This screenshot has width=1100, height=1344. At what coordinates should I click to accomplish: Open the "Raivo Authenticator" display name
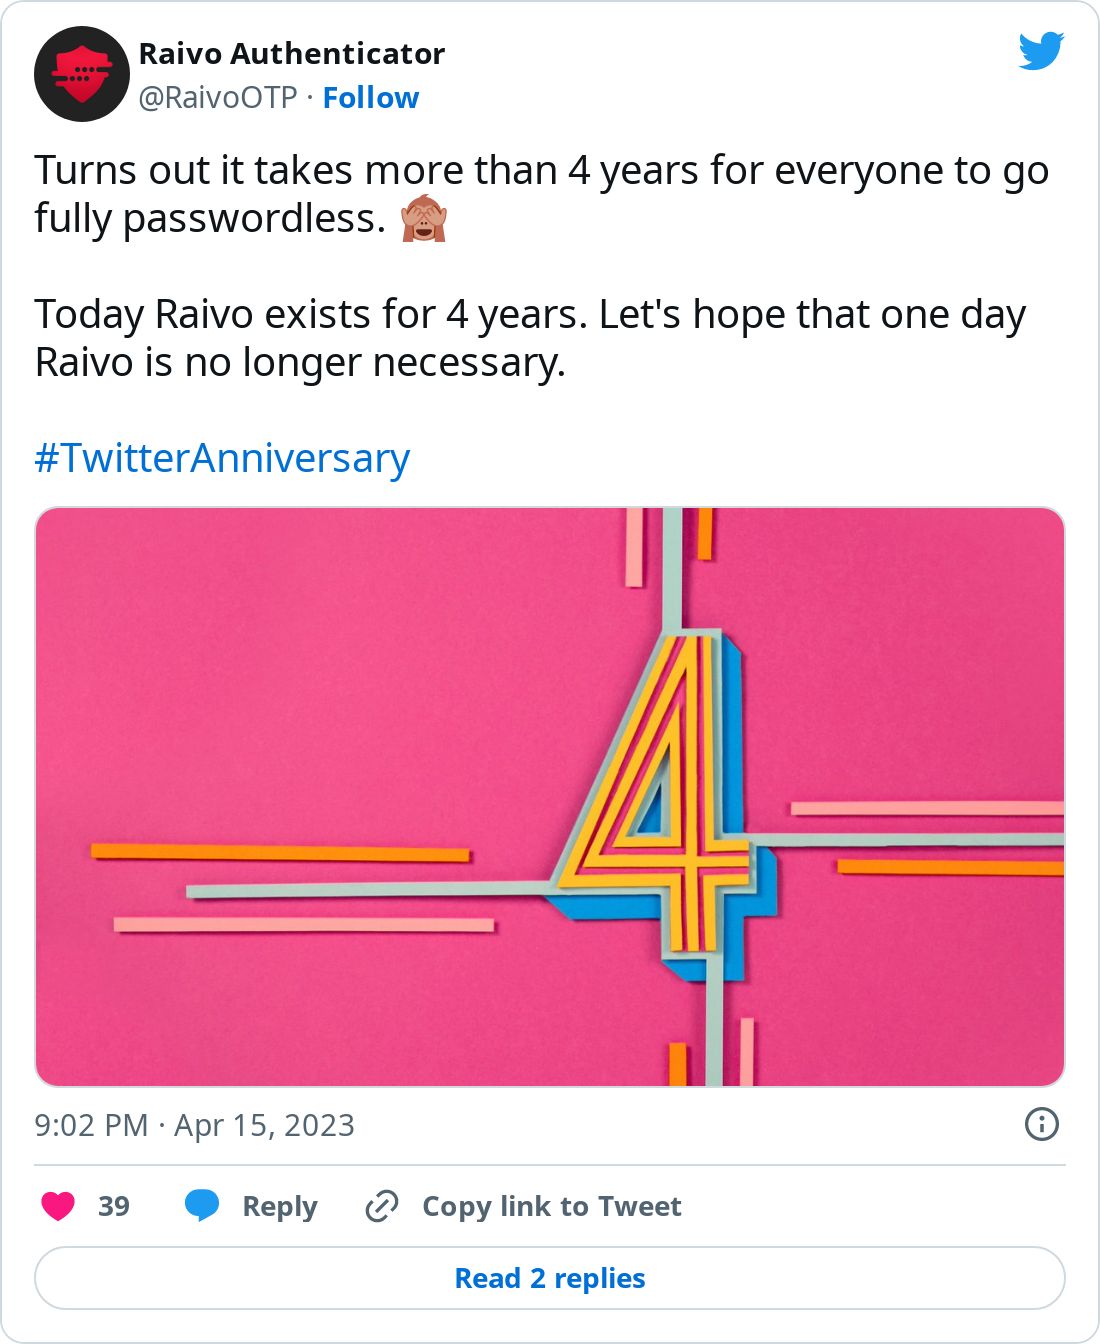point(292,54)
